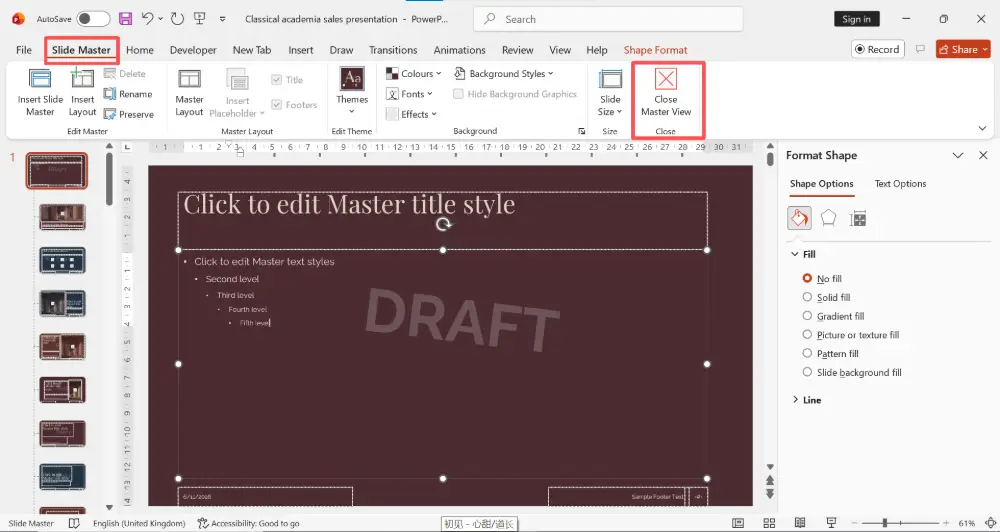Click the zoom slider handle

pos(885,523)
